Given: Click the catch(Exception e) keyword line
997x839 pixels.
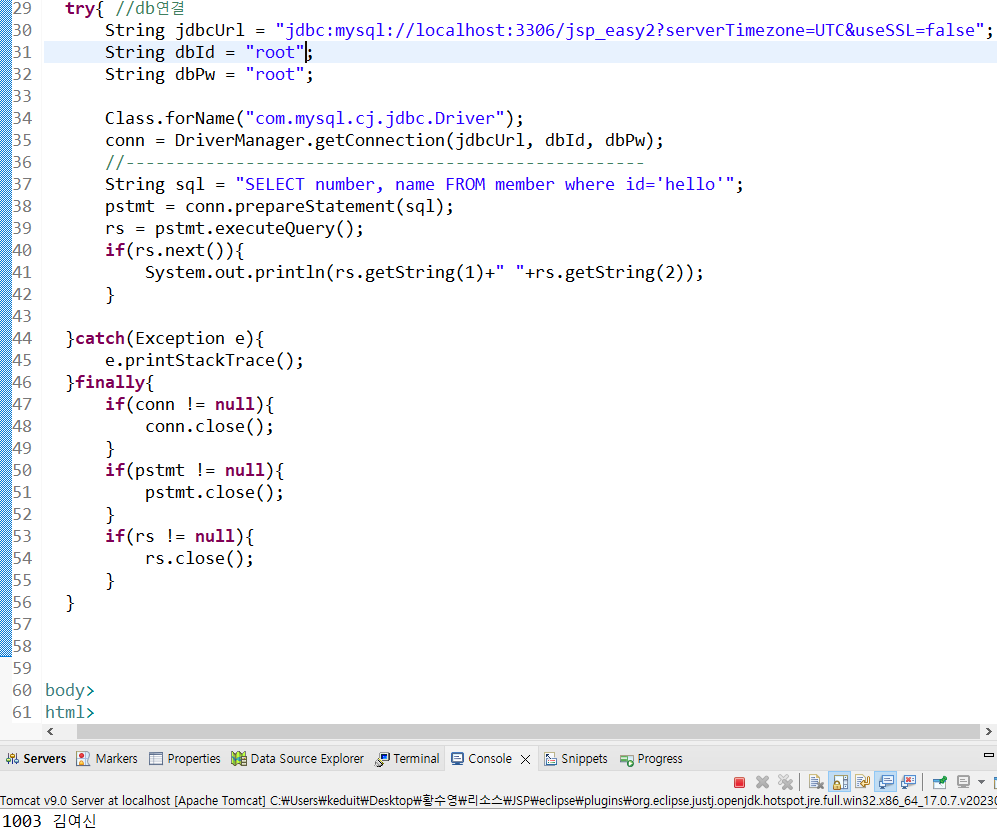Looking at the screenshot, I should [x=165, y=338].
